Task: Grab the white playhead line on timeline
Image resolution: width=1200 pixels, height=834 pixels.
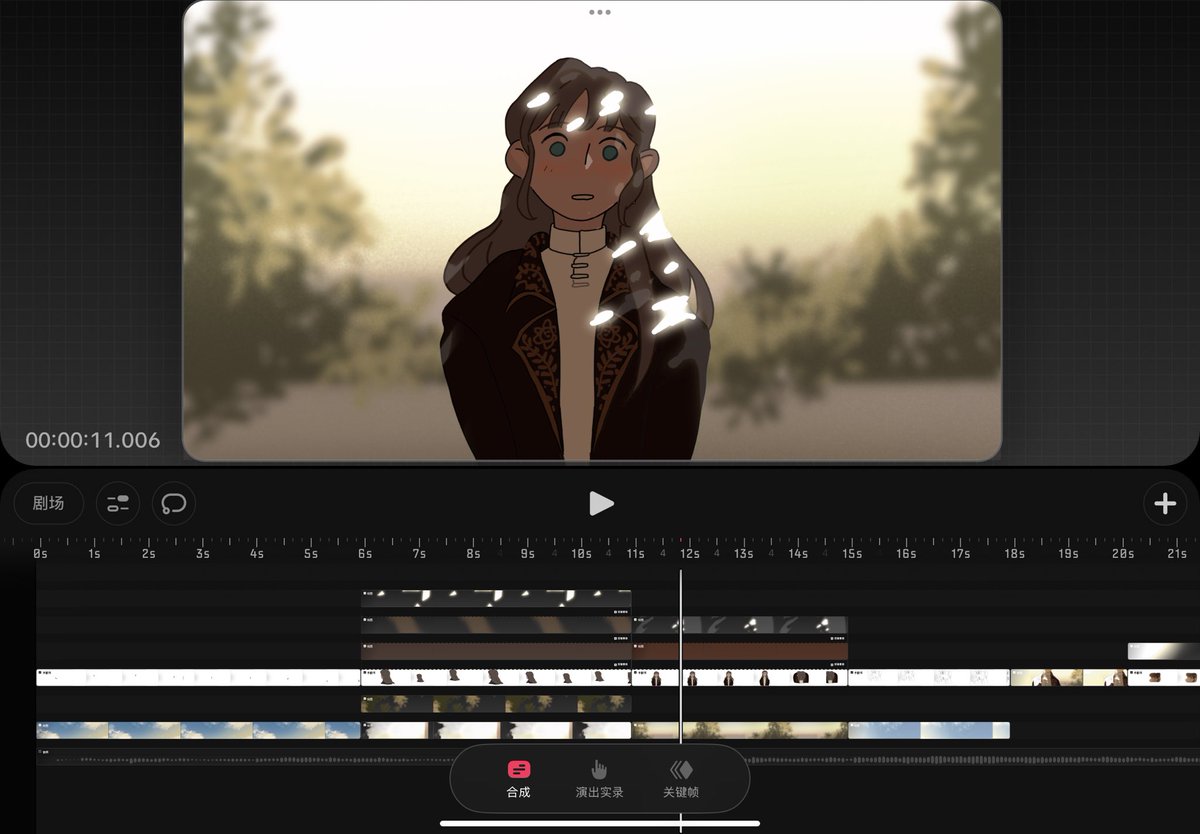Action: (x=681, y=655)
